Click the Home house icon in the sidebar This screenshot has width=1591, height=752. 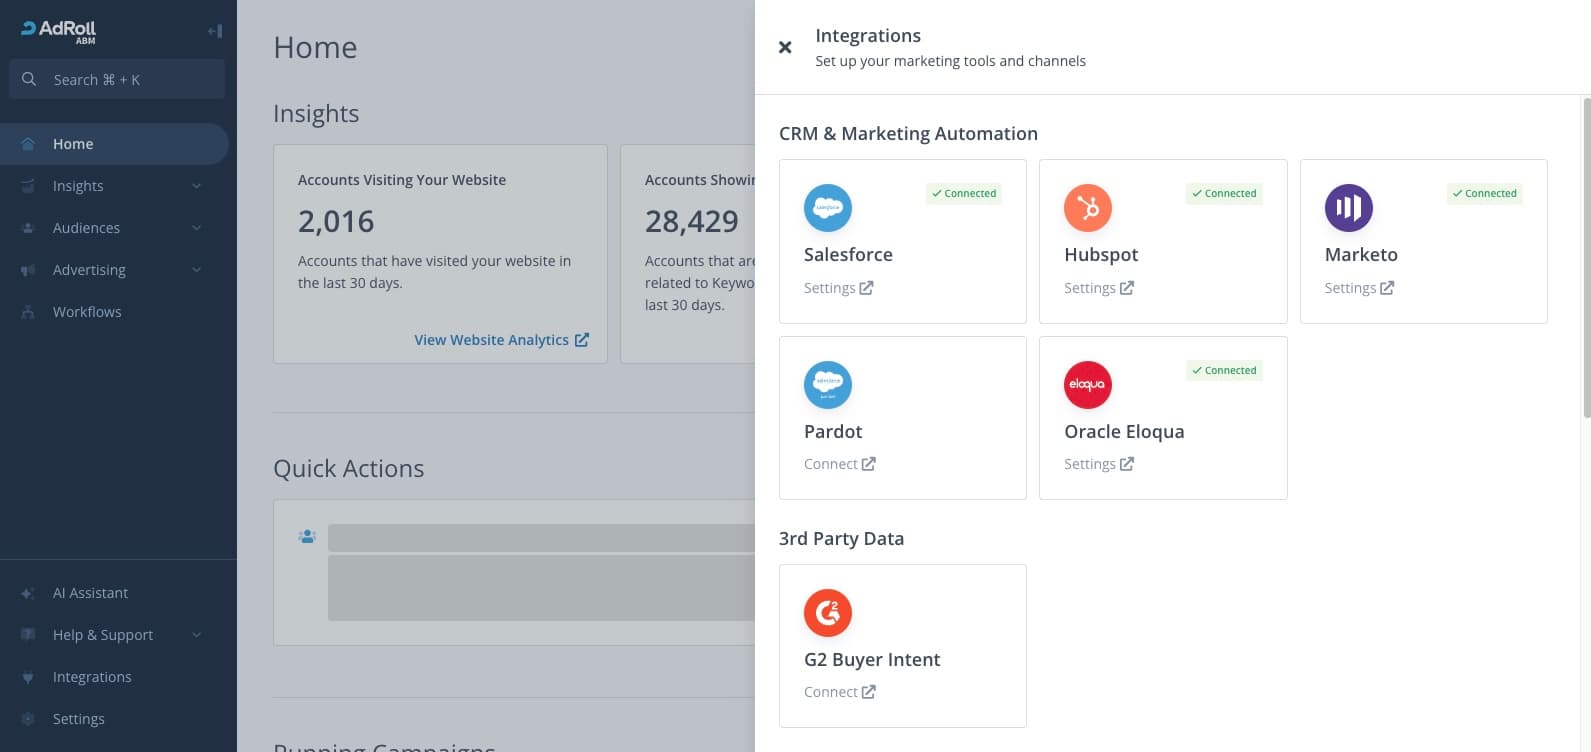pyautogui.click(x=28, y=144)
